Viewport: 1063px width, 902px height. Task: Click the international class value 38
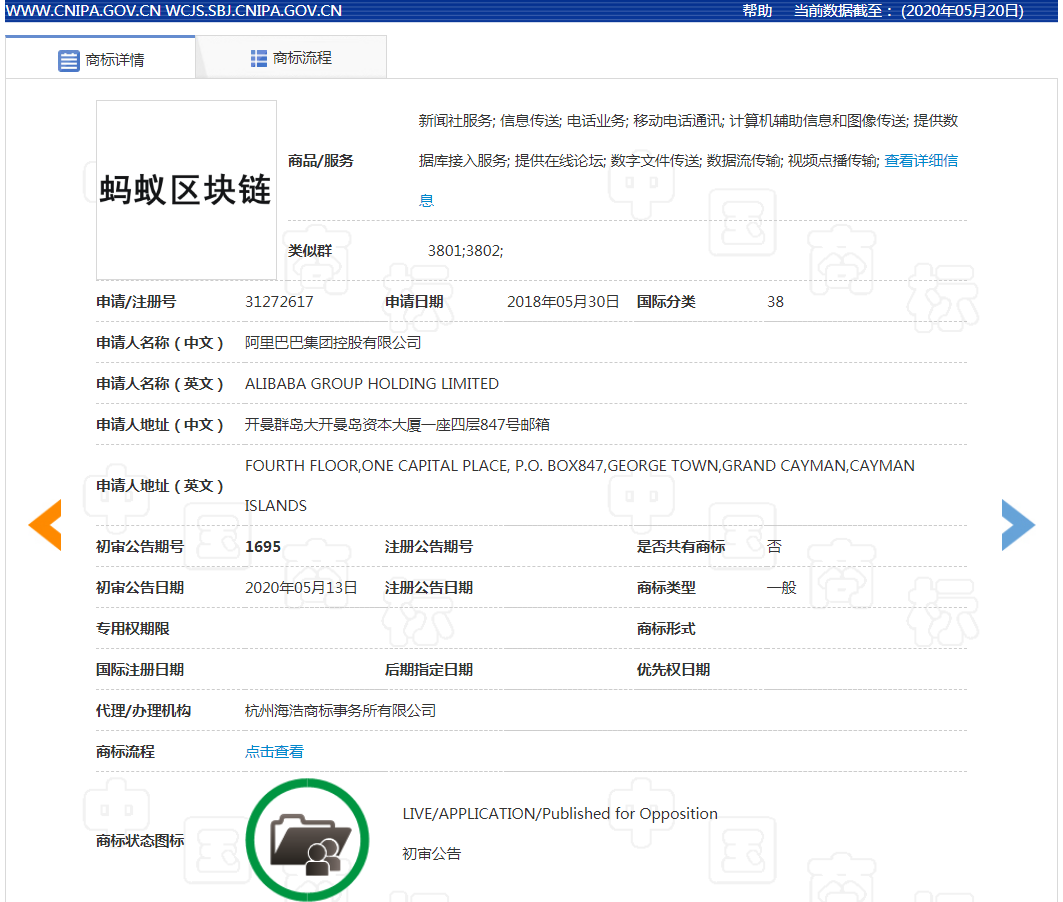coord(775,302)
